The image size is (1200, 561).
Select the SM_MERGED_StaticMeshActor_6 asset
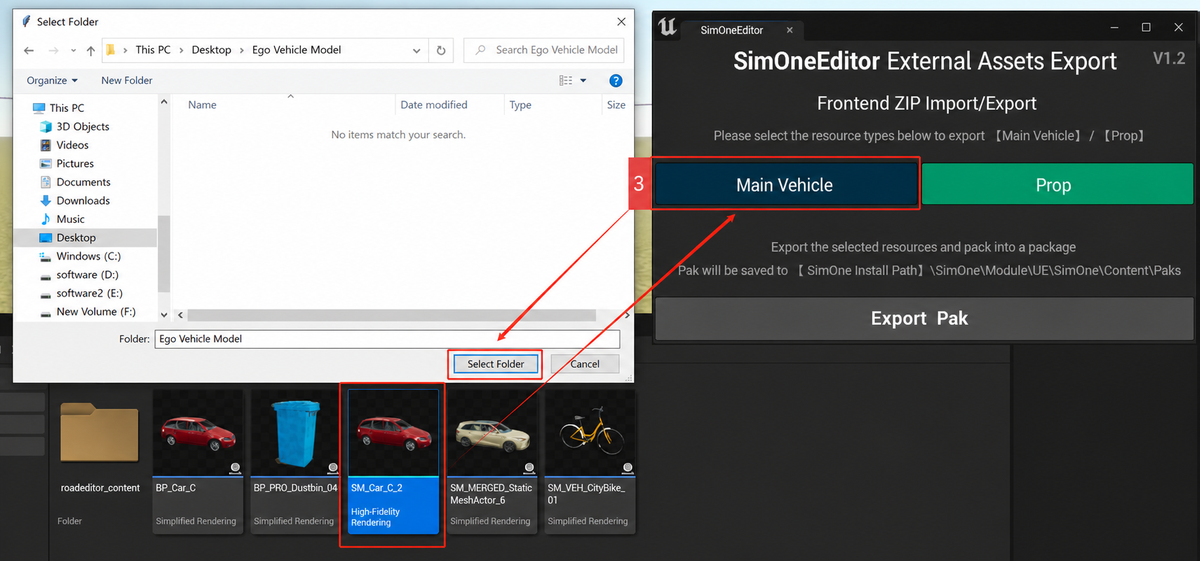(491, 460)
